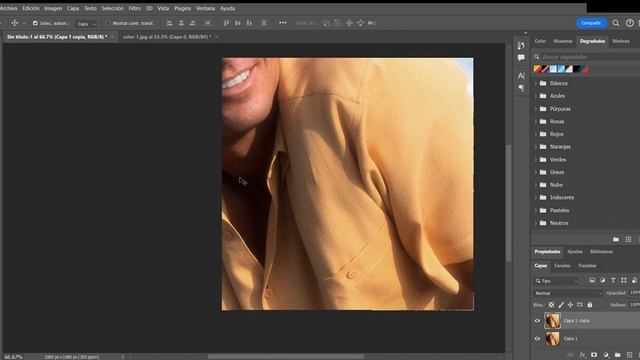Click the align right edges icon
The width and height of the screenshot is (640, 360).
click(x=192, y=23)
